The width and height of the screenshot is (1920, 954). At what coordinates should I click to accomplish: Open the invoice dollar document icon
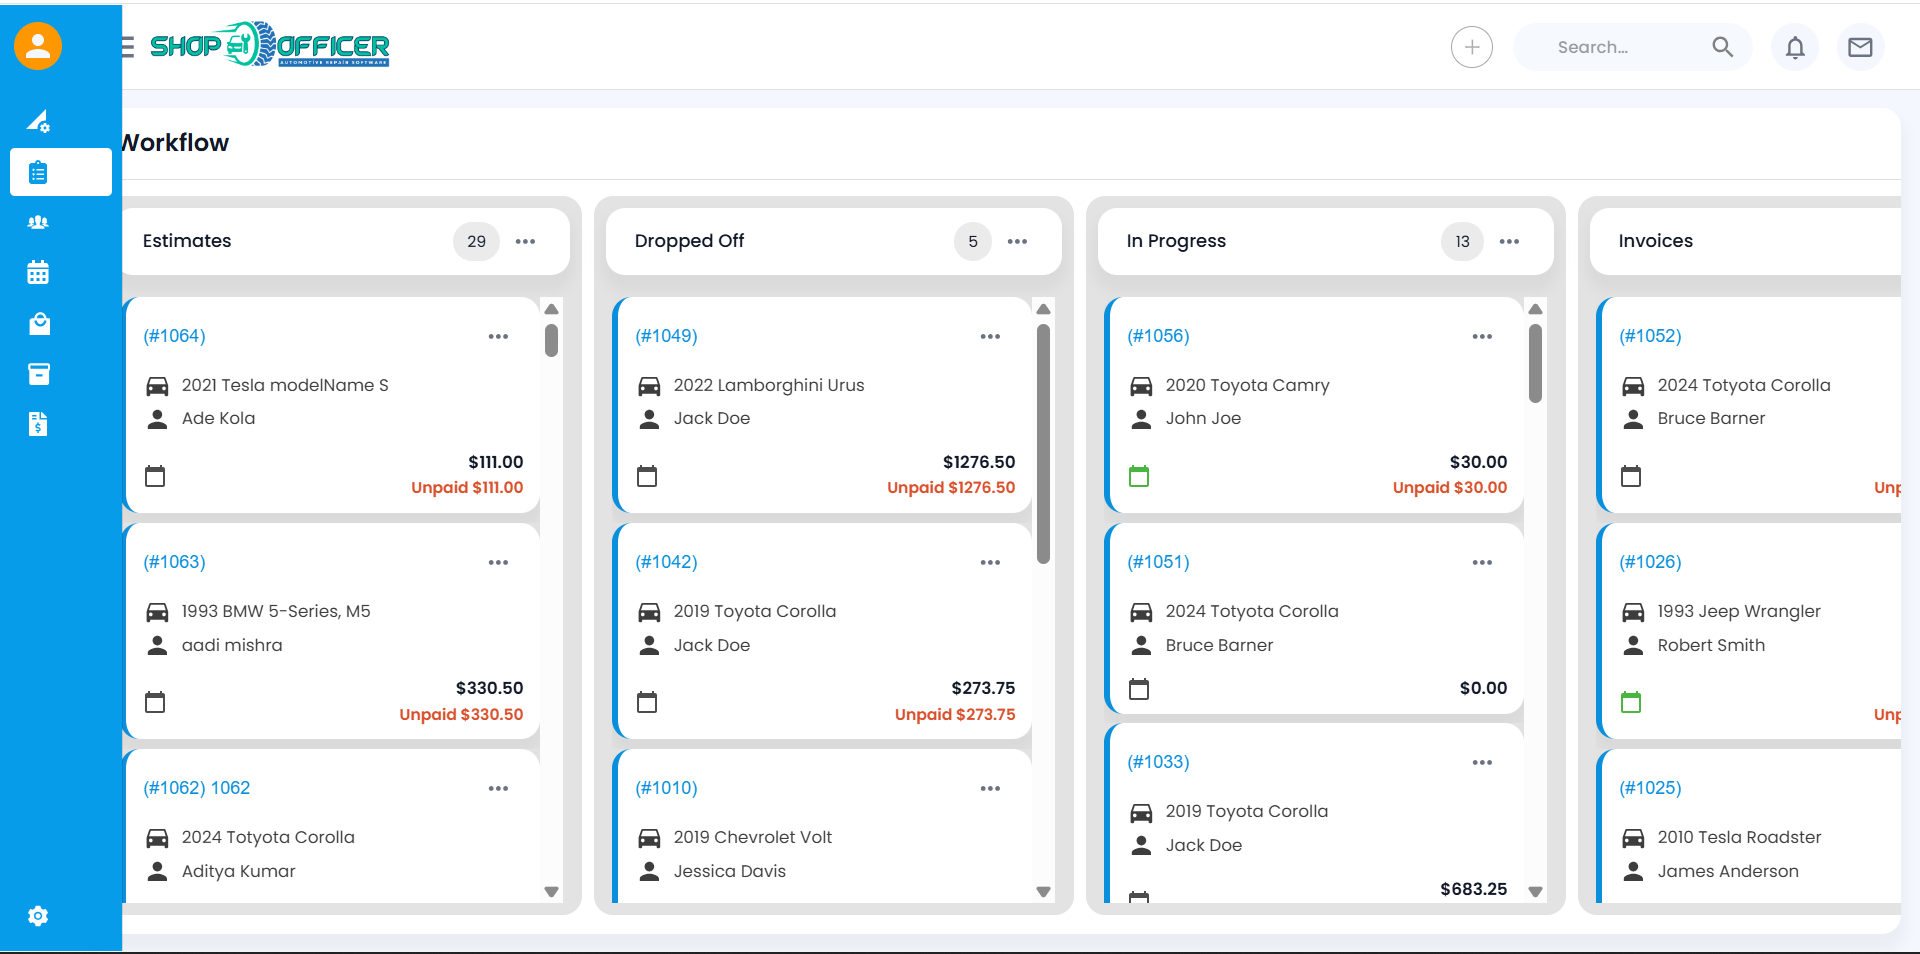(x=38, y=424)
